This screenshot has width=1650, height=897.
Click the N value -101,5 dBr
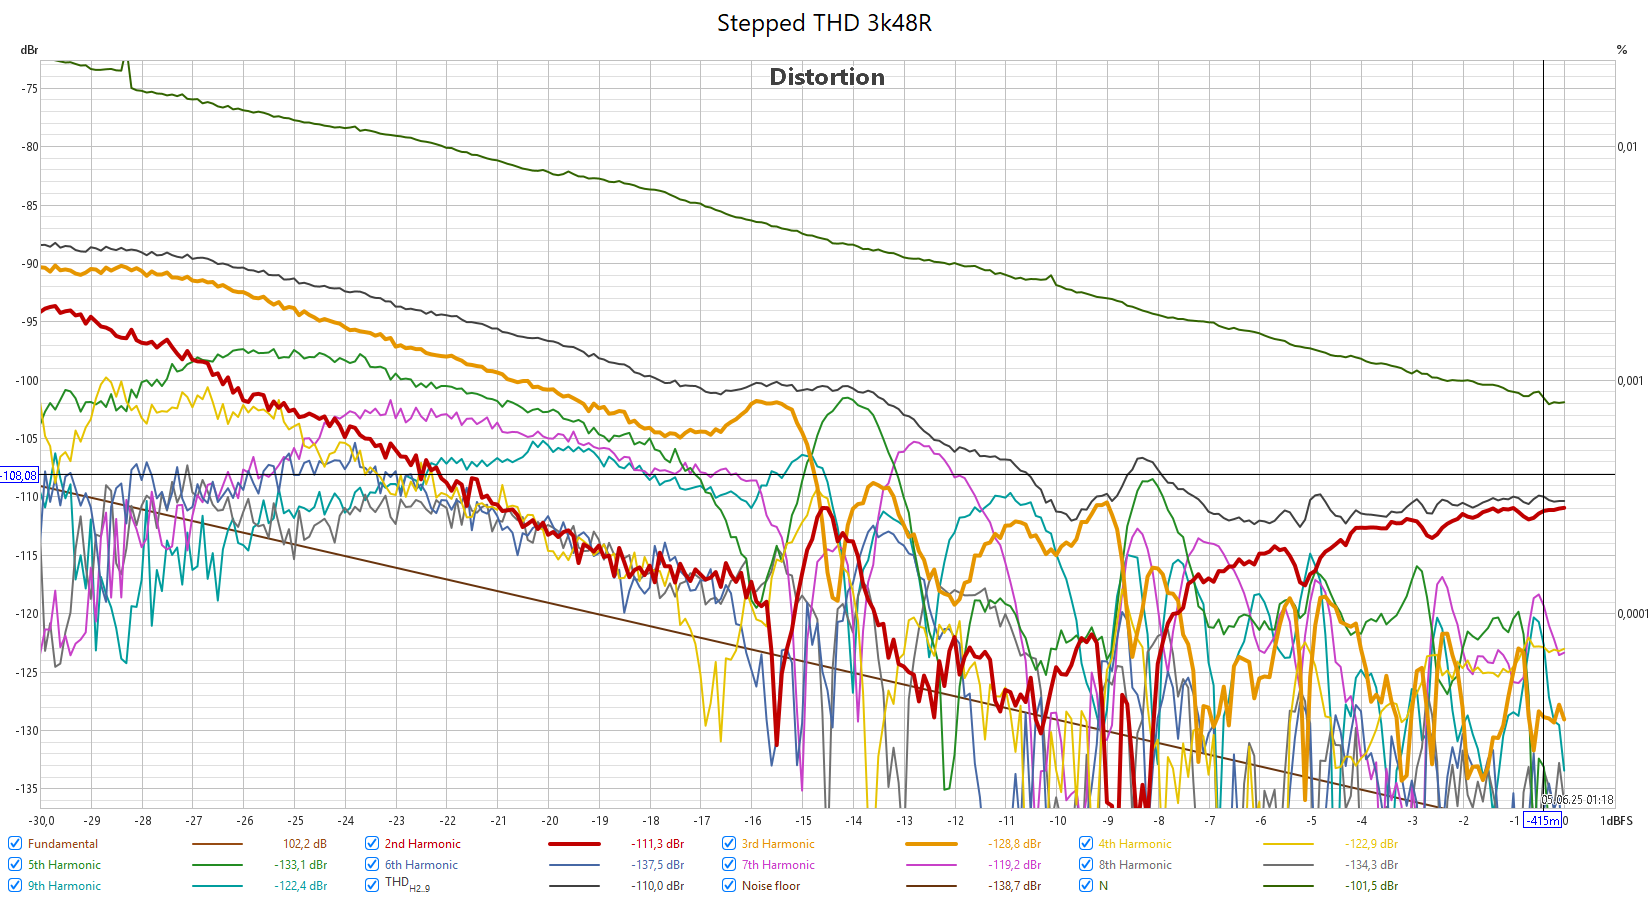coord(1372,886)
